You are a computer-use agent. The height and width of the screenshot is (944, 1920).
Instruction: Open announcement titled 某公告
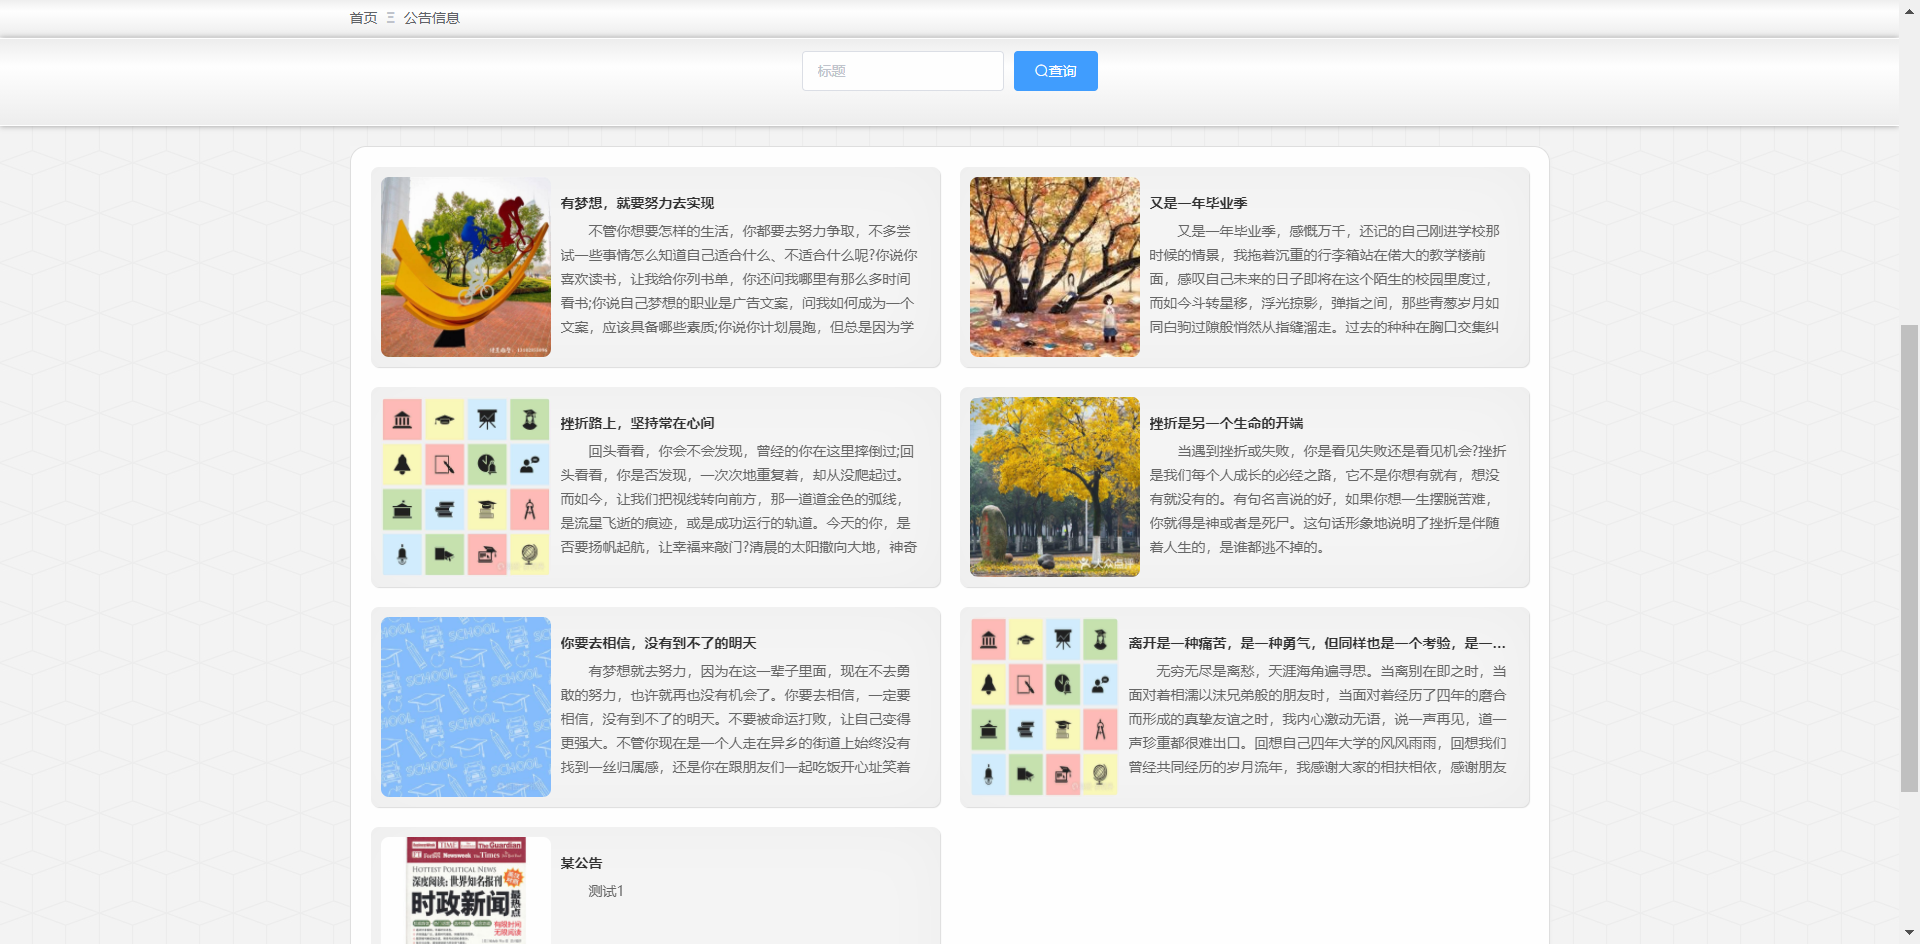[581, 863]
